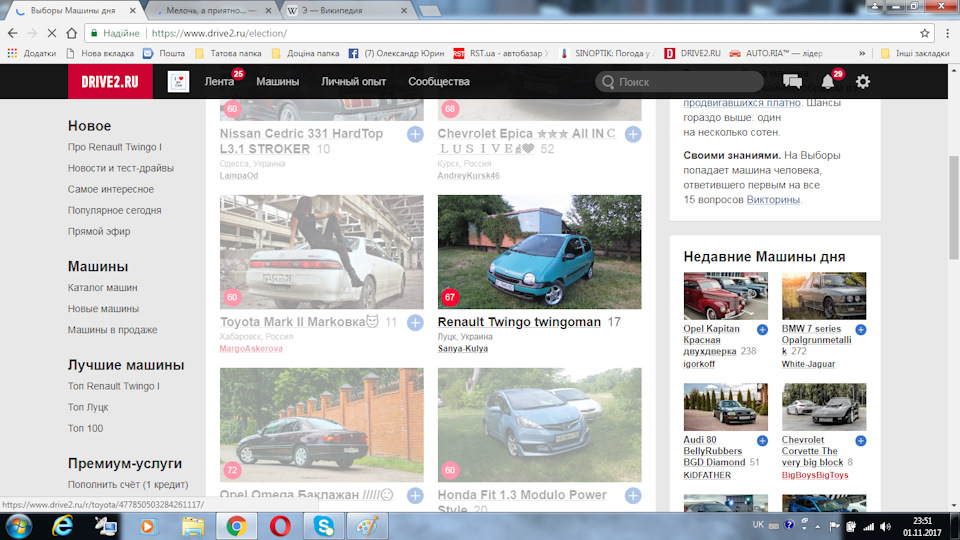Click the browser home icon
Screen dimensions: 960x540
[72, 33]
